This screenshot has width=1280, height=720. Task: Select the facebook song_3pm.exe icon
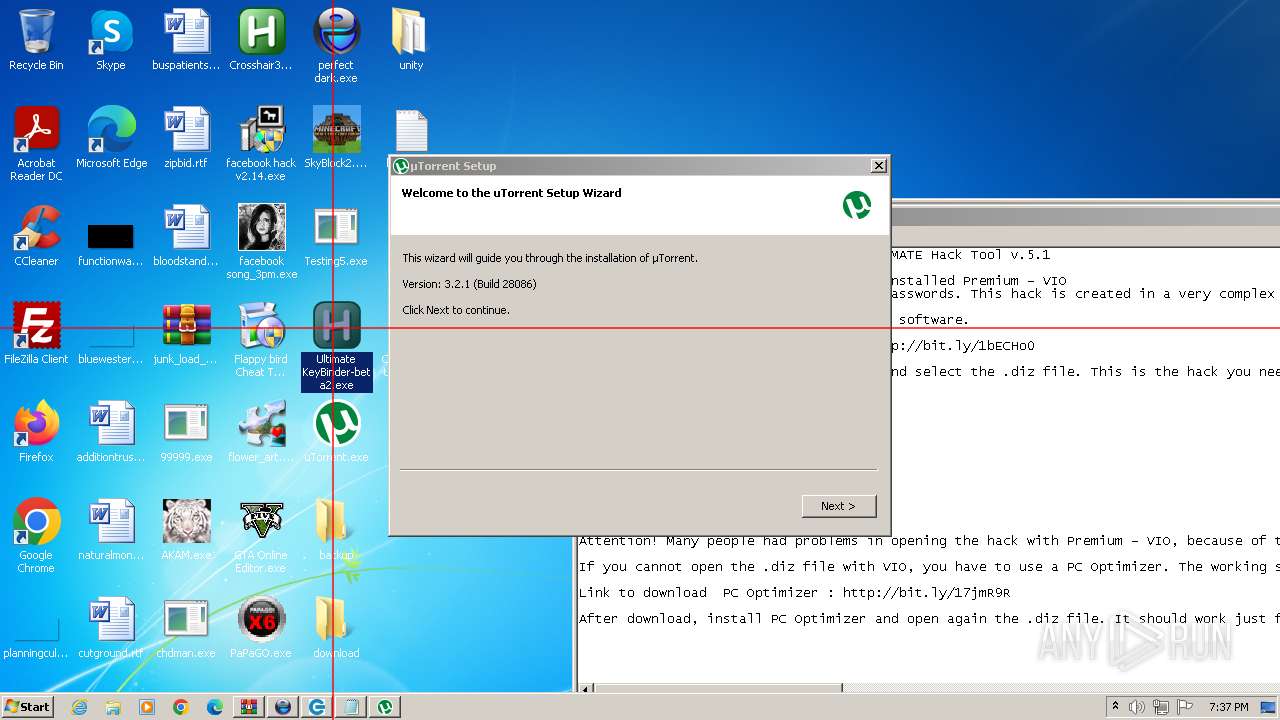coord(261,243)
